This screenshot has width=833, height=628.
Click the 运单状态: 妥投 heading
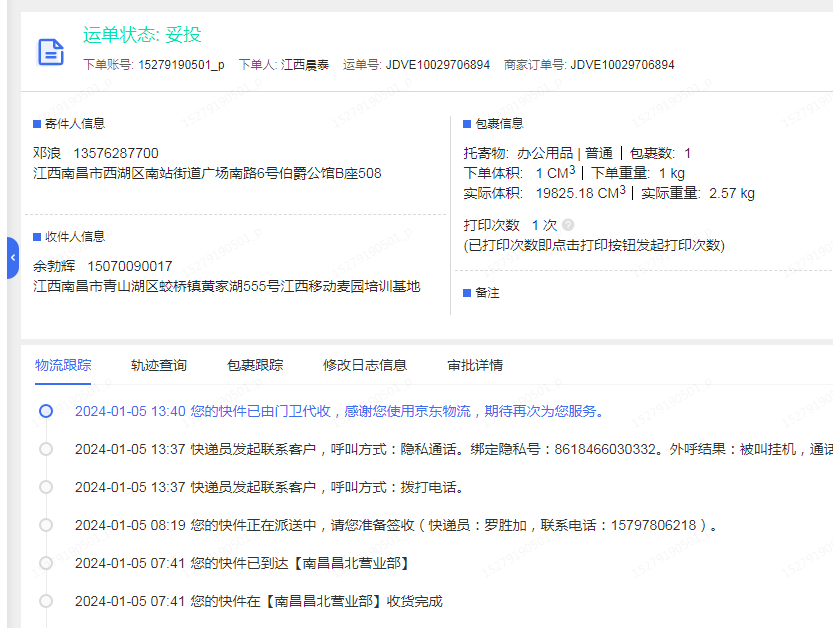point(142,35)
